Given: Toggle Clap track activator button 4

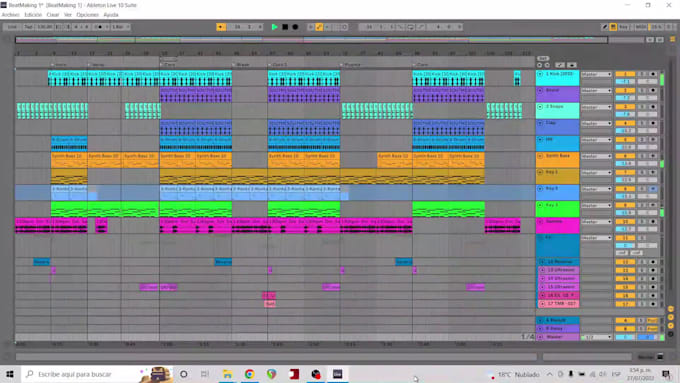Looking at the screenshot, I should pos(625,123).
